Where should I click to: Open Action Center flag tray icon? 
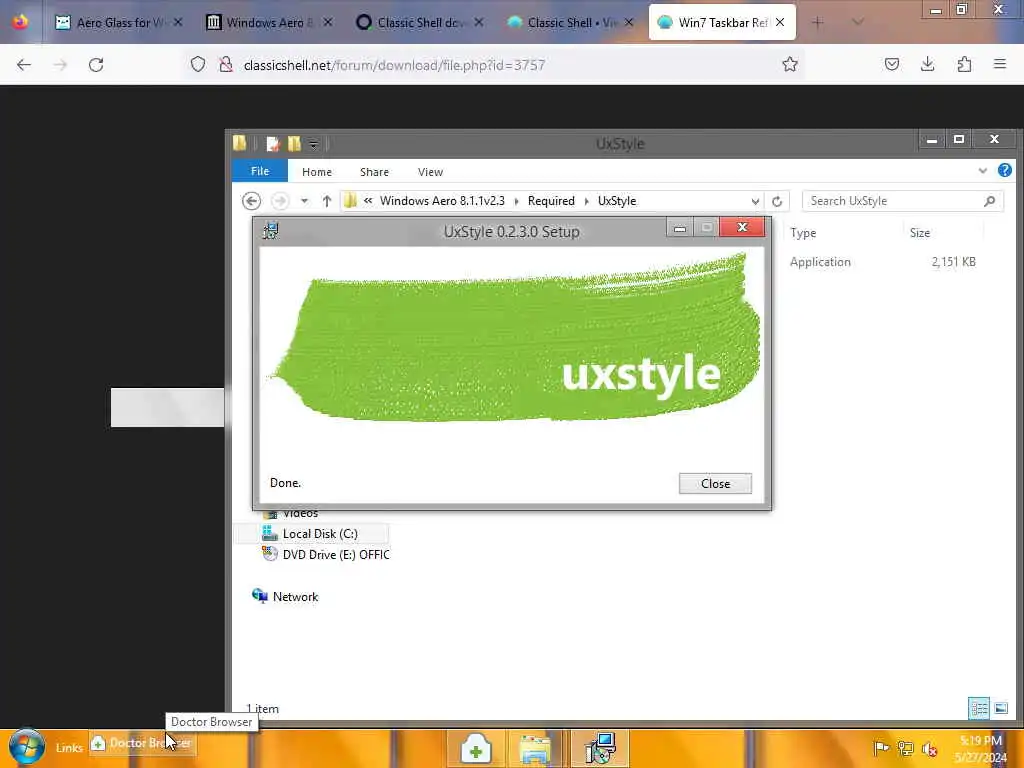[x=881, y=748]
